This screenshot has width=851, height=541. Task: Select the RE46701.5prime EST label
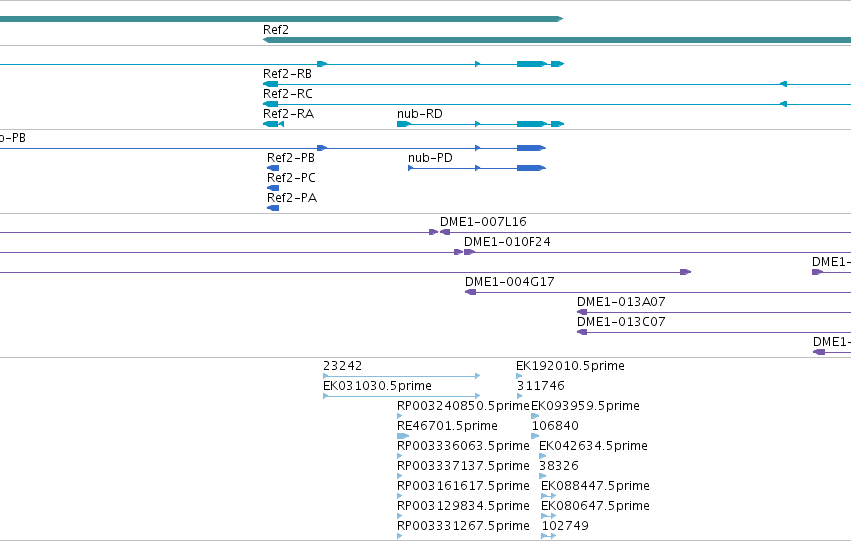pos(447,427)
